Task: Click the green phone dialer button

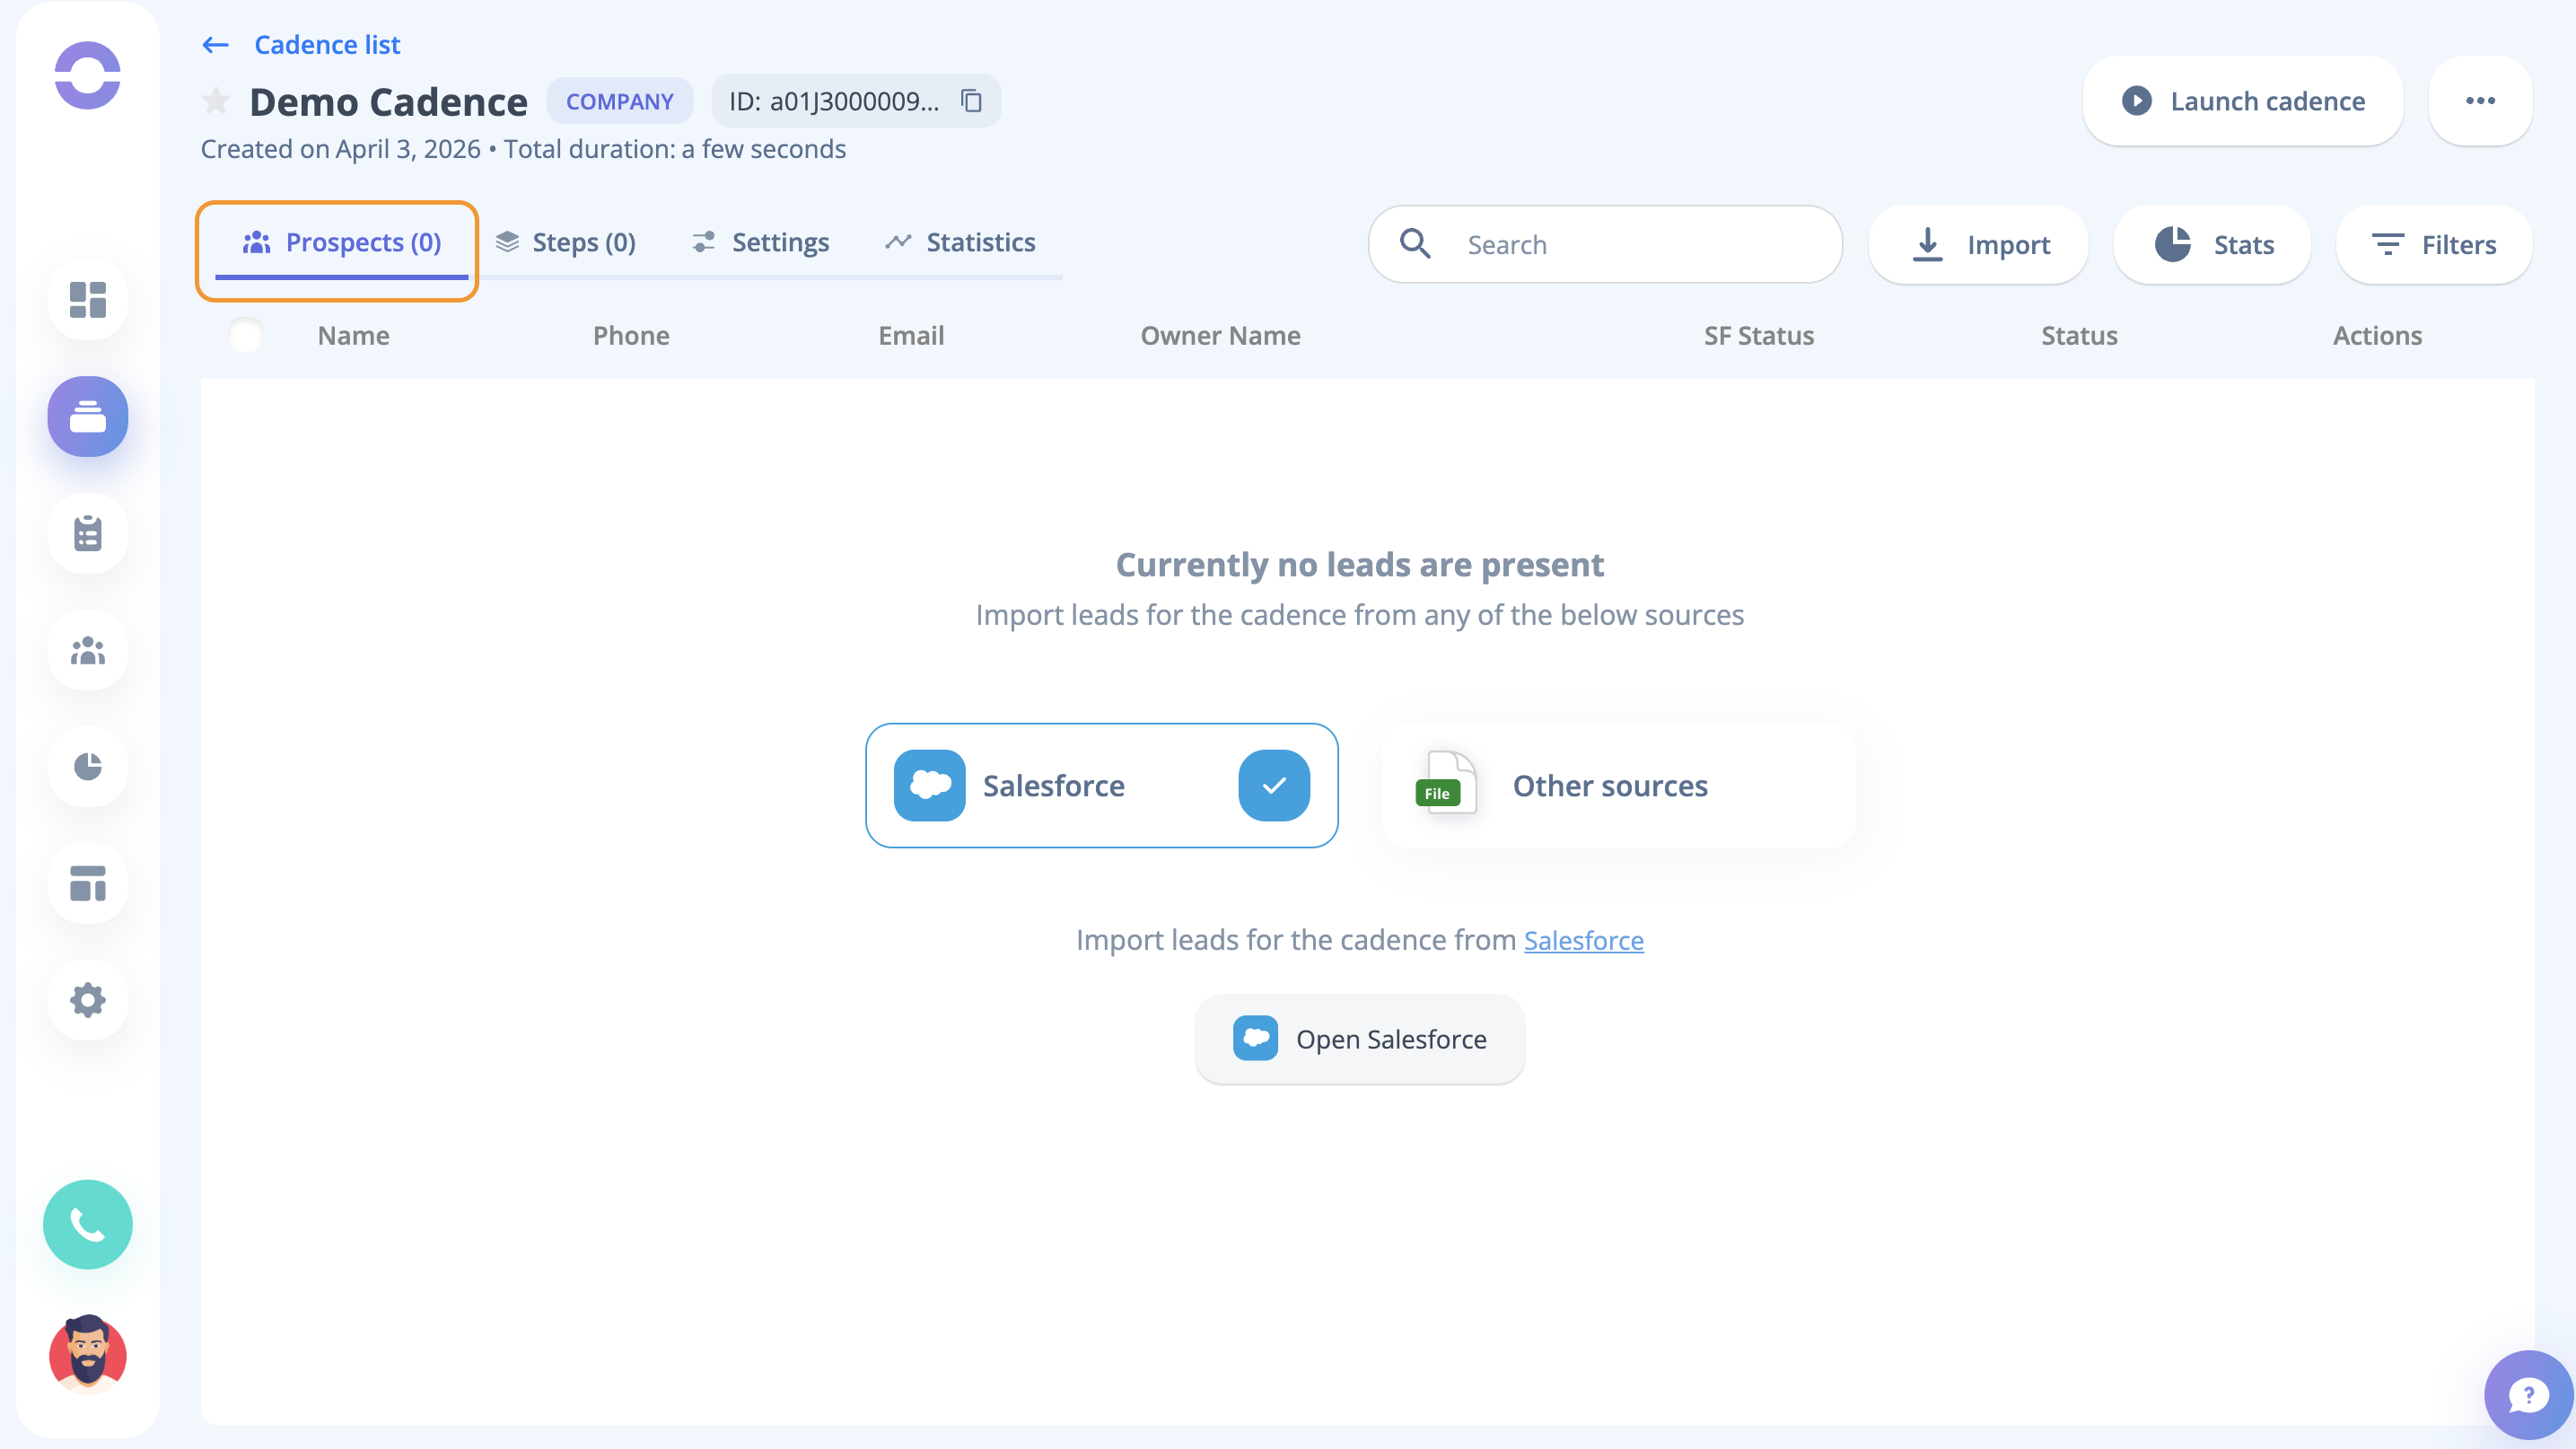Action: (x=88, y=1224)
